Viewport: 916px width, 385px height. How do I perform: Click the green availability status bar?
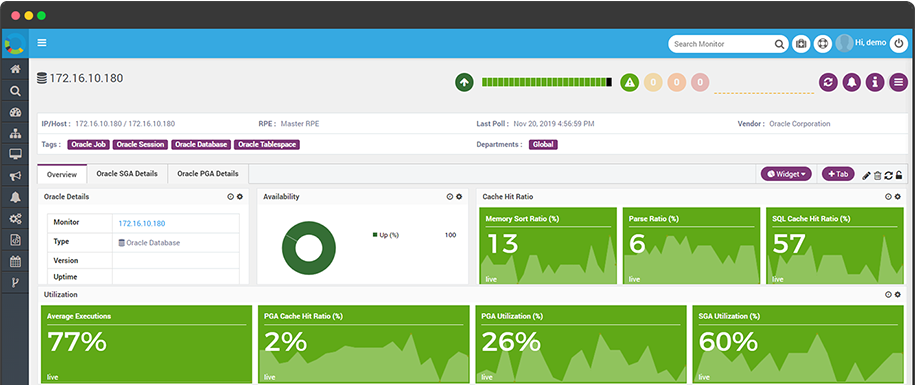point(547,82)
